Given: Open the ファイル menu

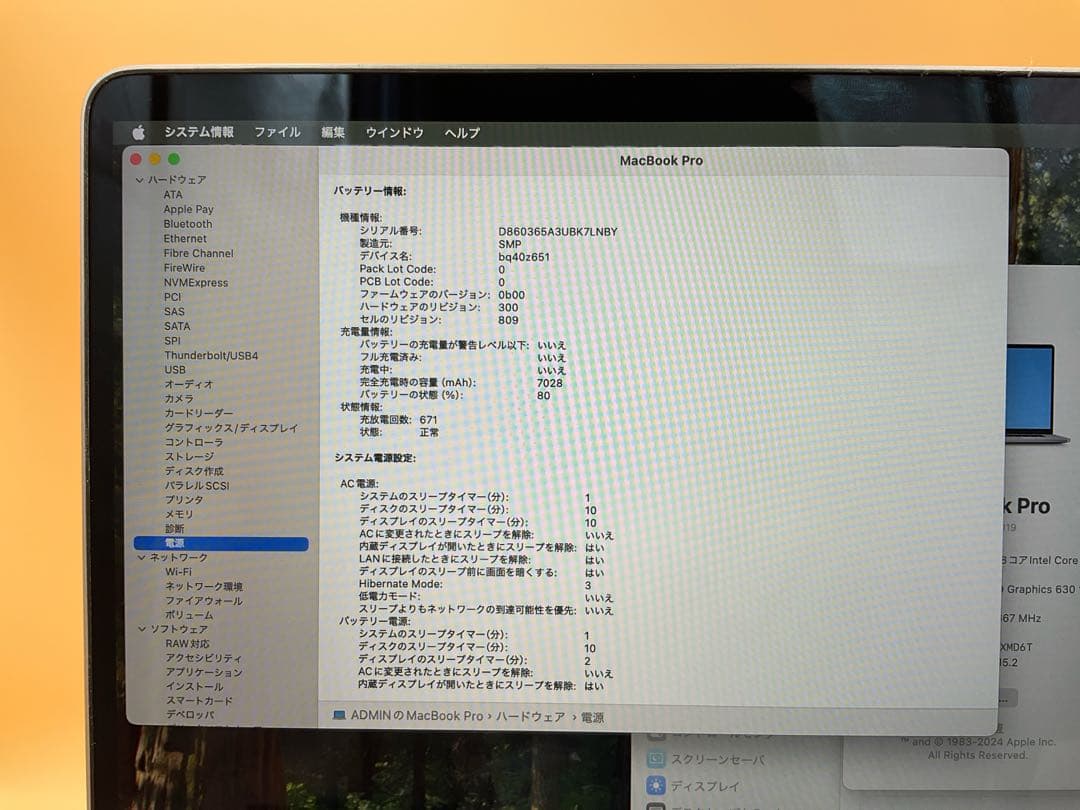Looking at the screenshot, I should click(277, 131).
